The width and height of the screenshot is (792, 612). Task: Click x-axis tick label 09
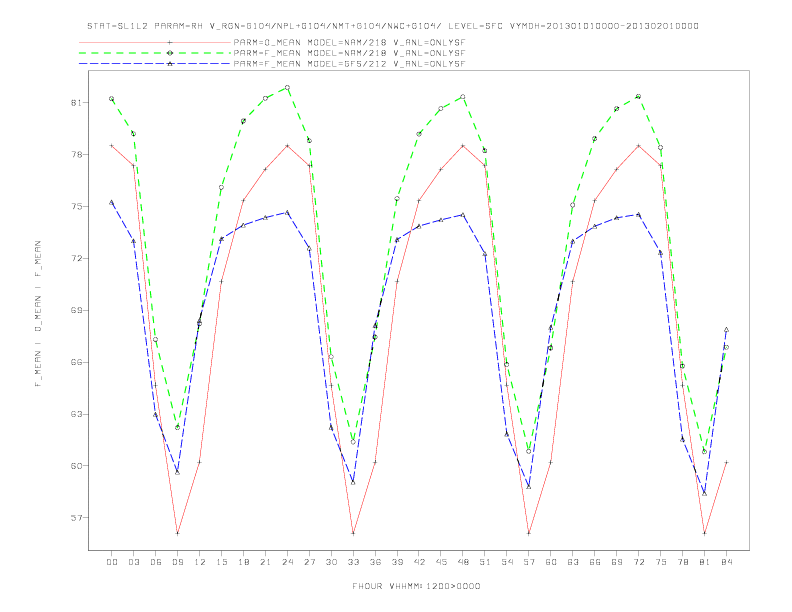177,562
